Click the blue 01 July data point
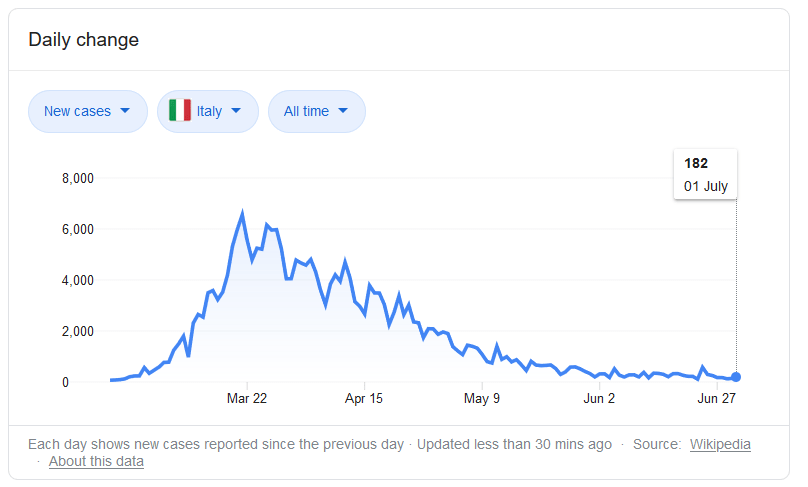 click(736, 377)
